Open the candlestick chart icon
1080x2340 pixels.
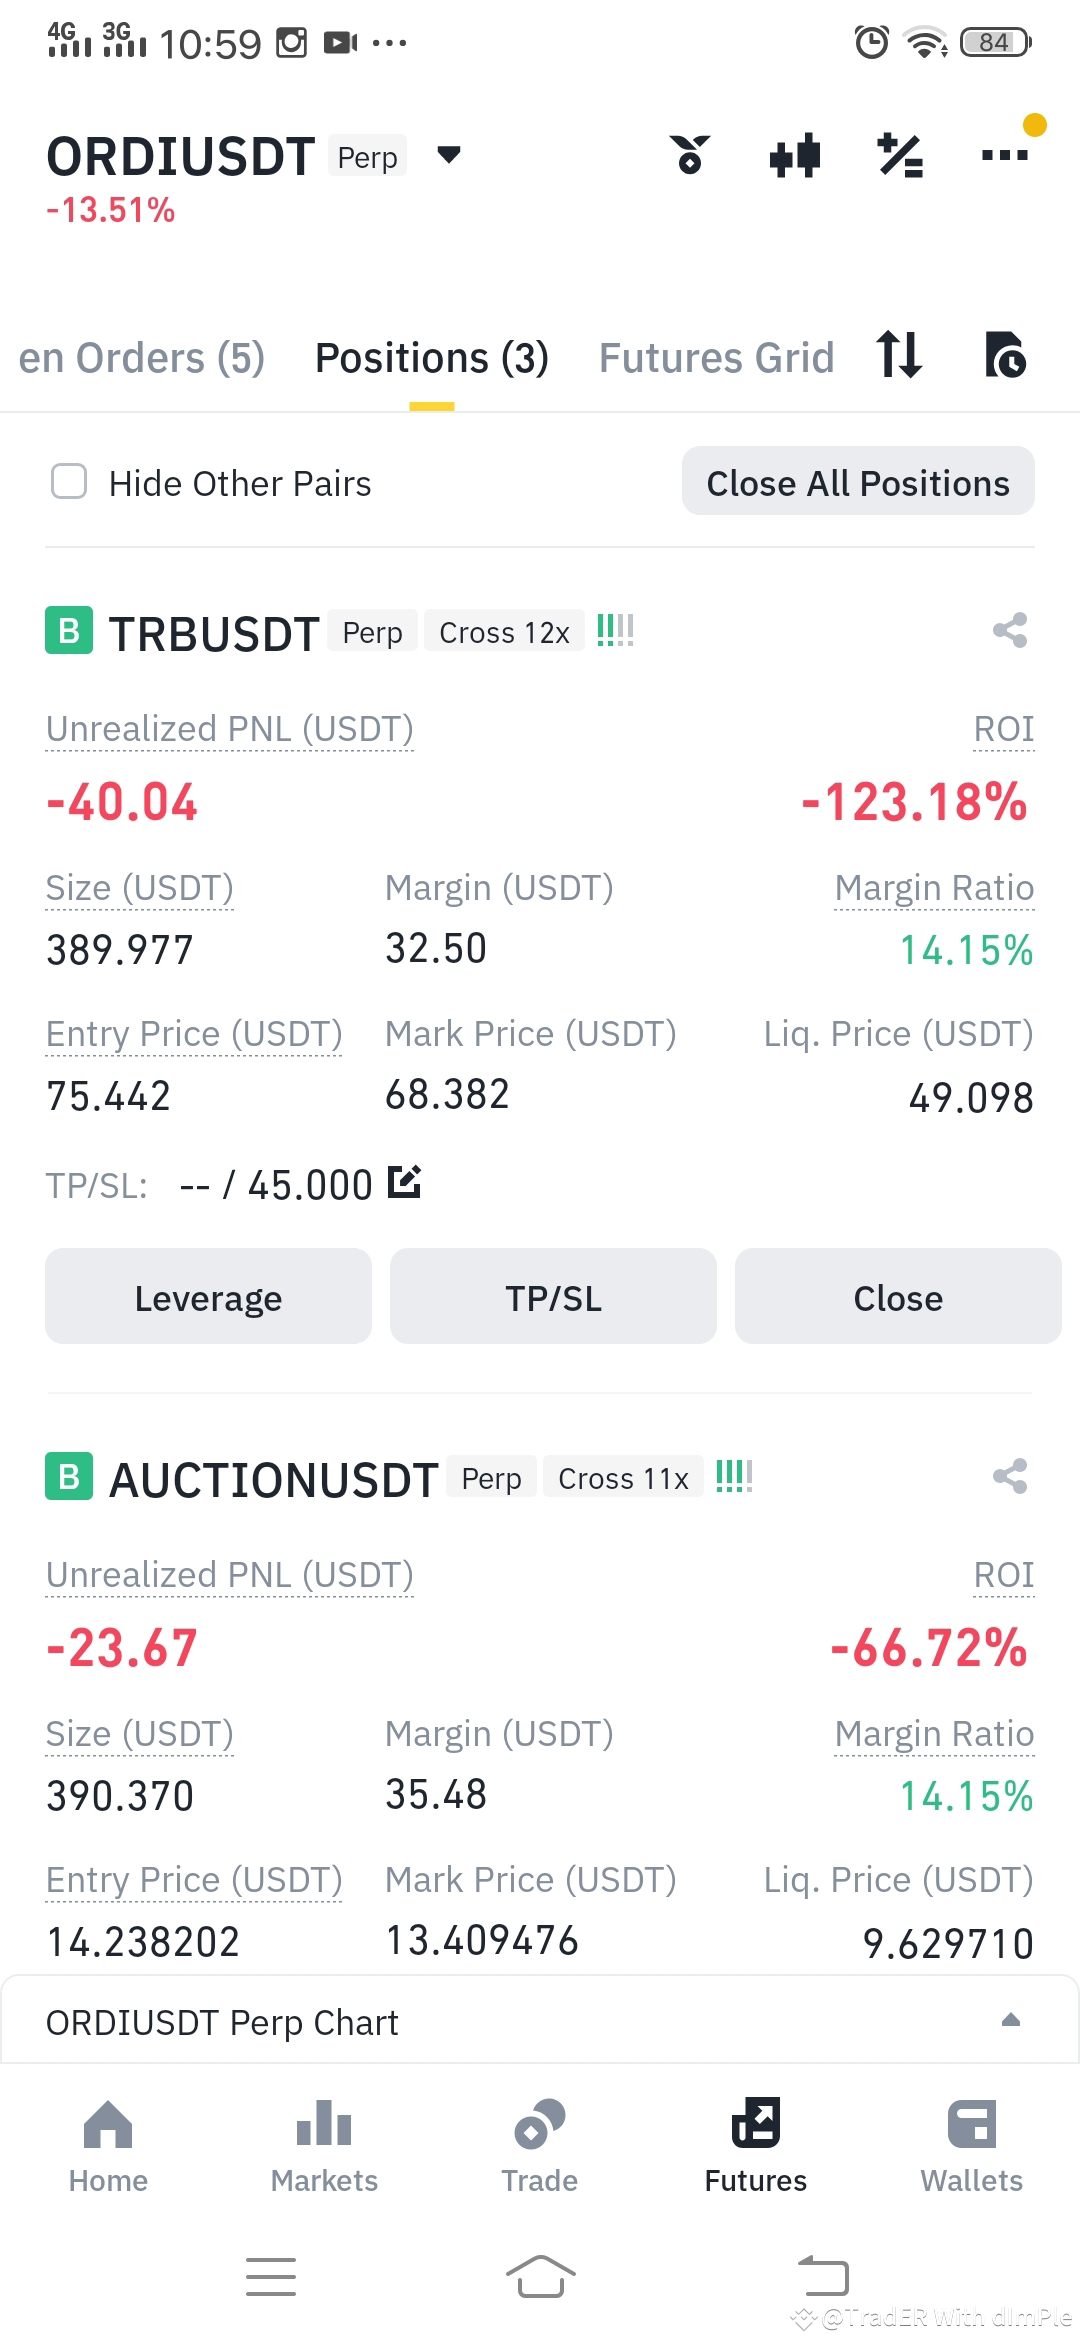click(795, 156)
